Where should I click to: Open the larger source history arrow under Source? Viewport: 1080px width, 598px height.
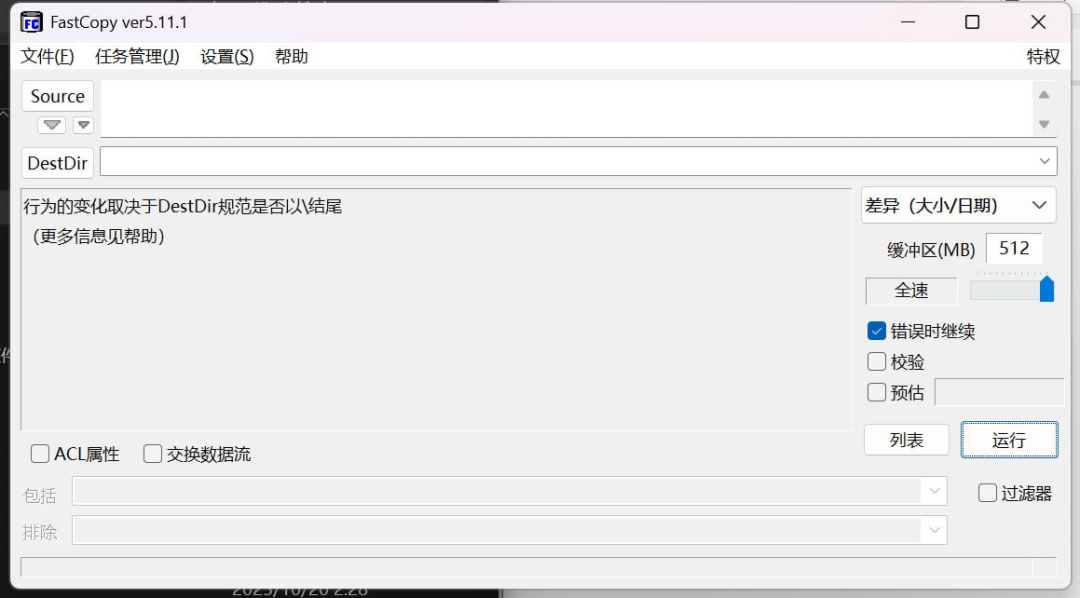tap(52, 125)
